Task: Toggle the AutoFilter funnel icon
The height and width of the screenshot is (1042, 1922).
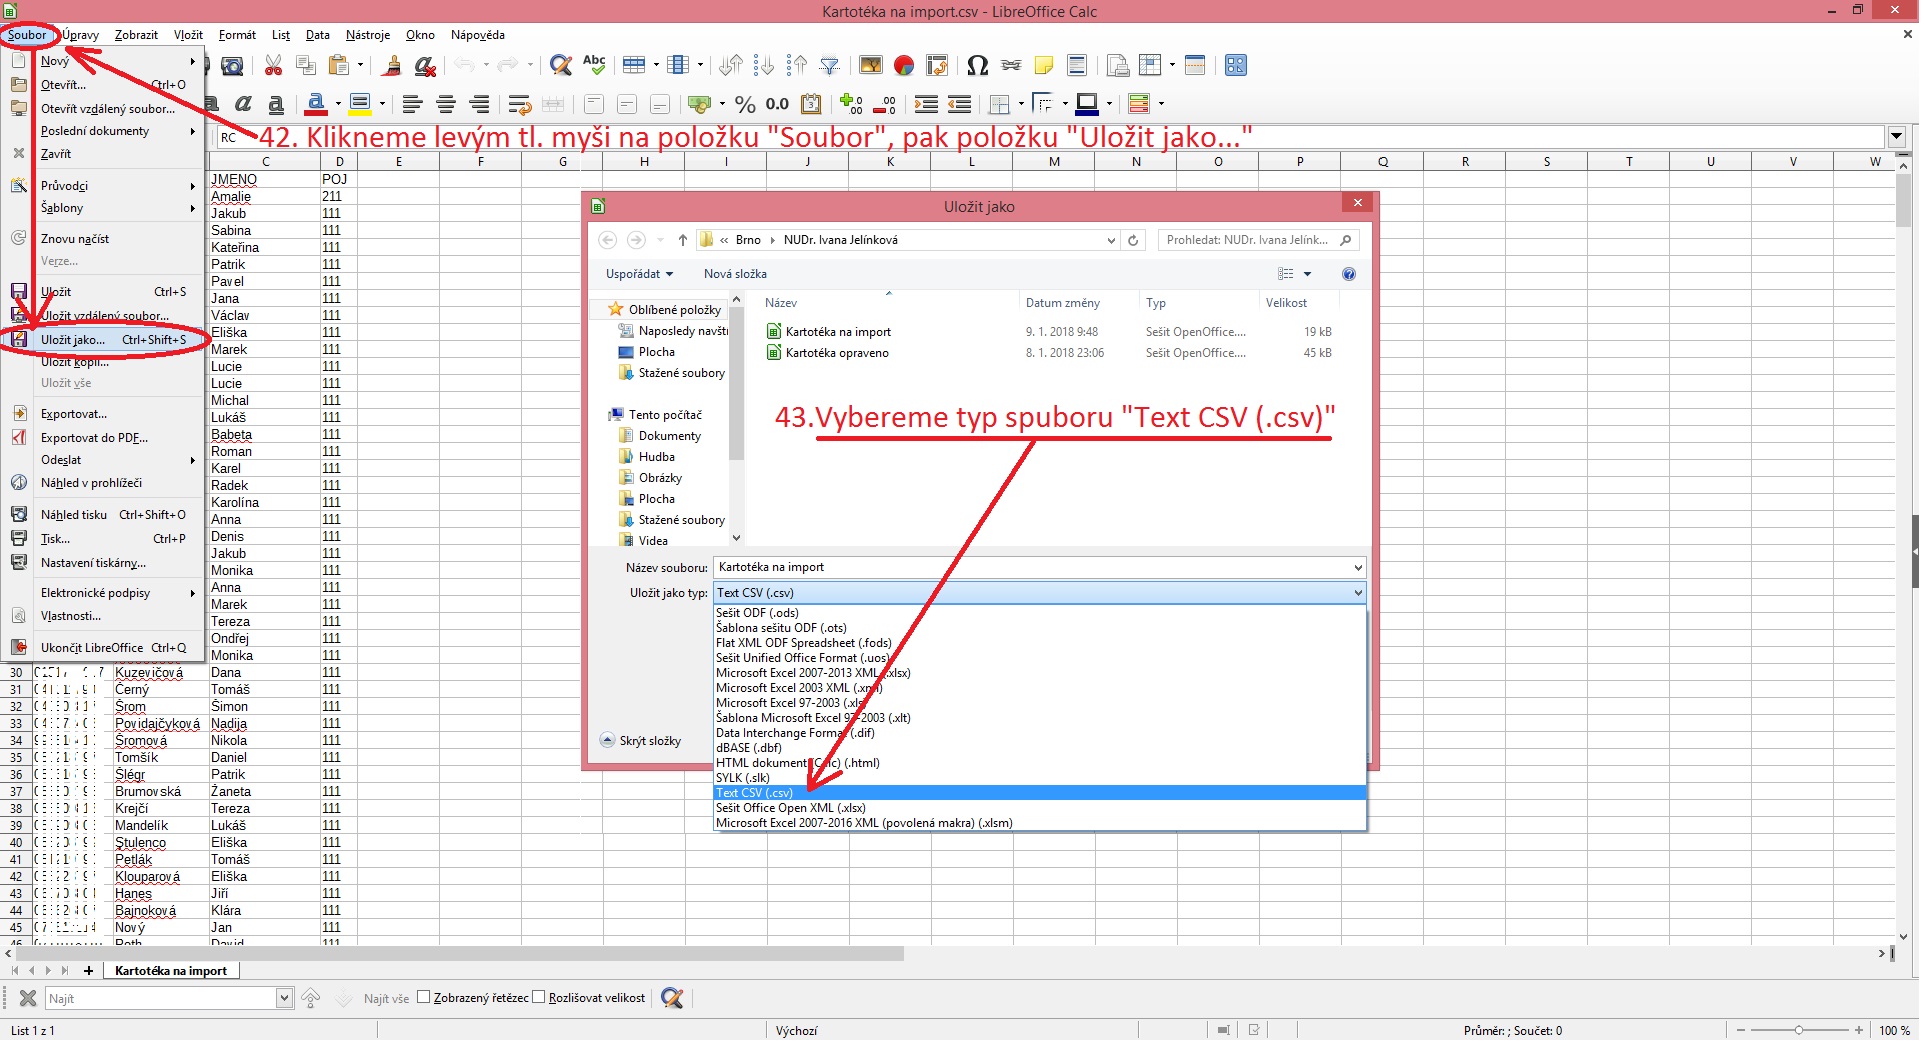Action: click(829, 66)
